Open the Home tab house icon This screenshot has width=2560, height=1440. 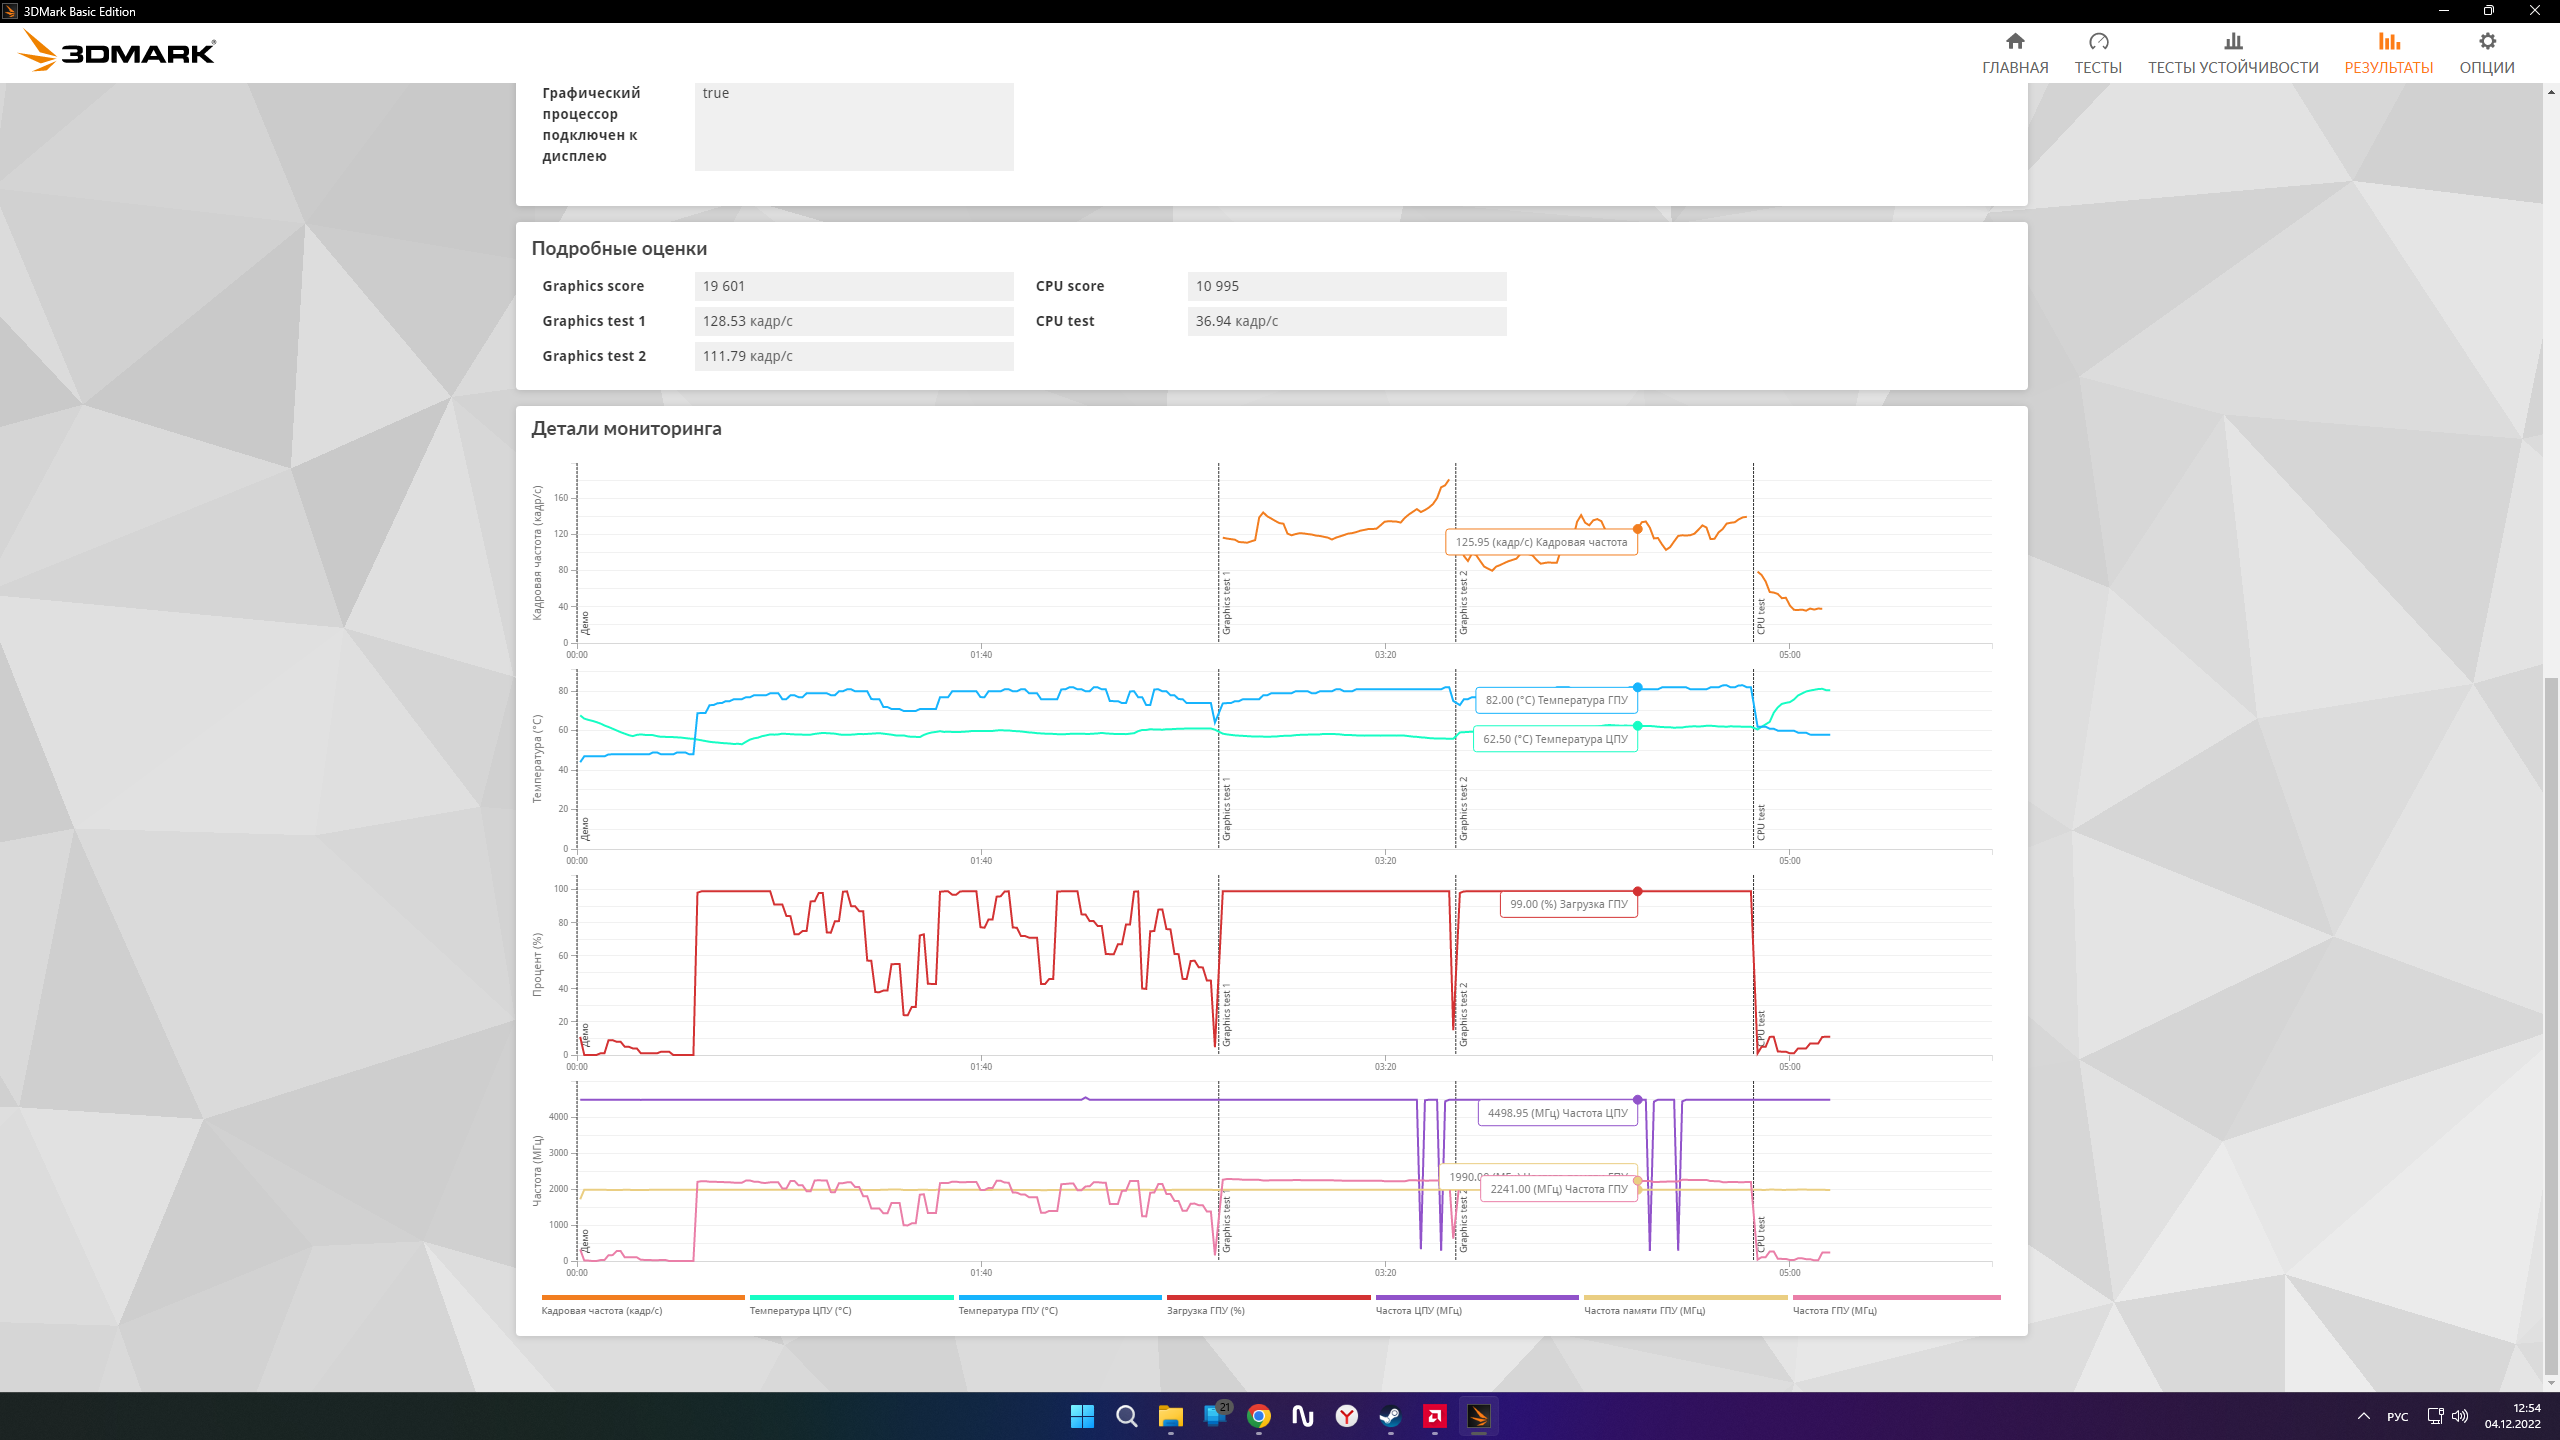[2015, 41]
